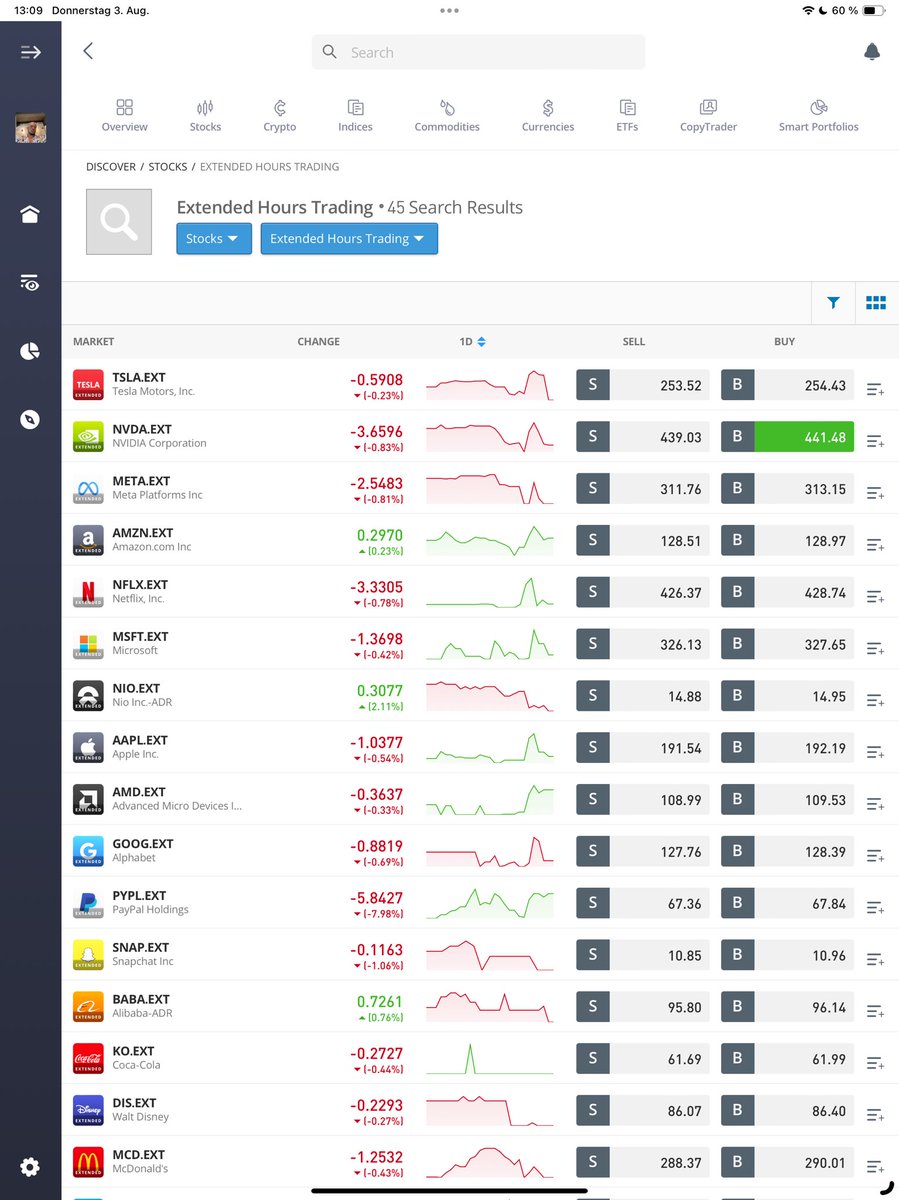Select the Currencies tab
Screen dimensions: 899x1200
[x=548, y=115]
